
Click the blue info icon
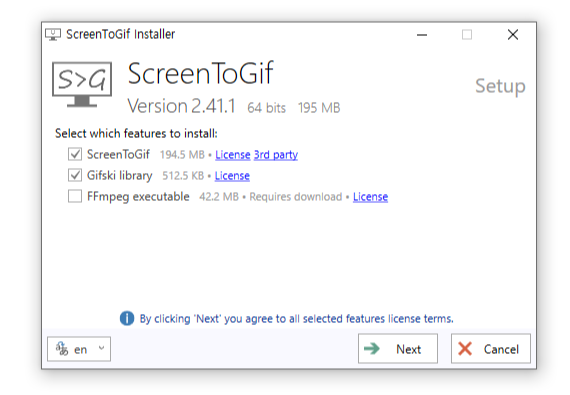tap(127, 319)
